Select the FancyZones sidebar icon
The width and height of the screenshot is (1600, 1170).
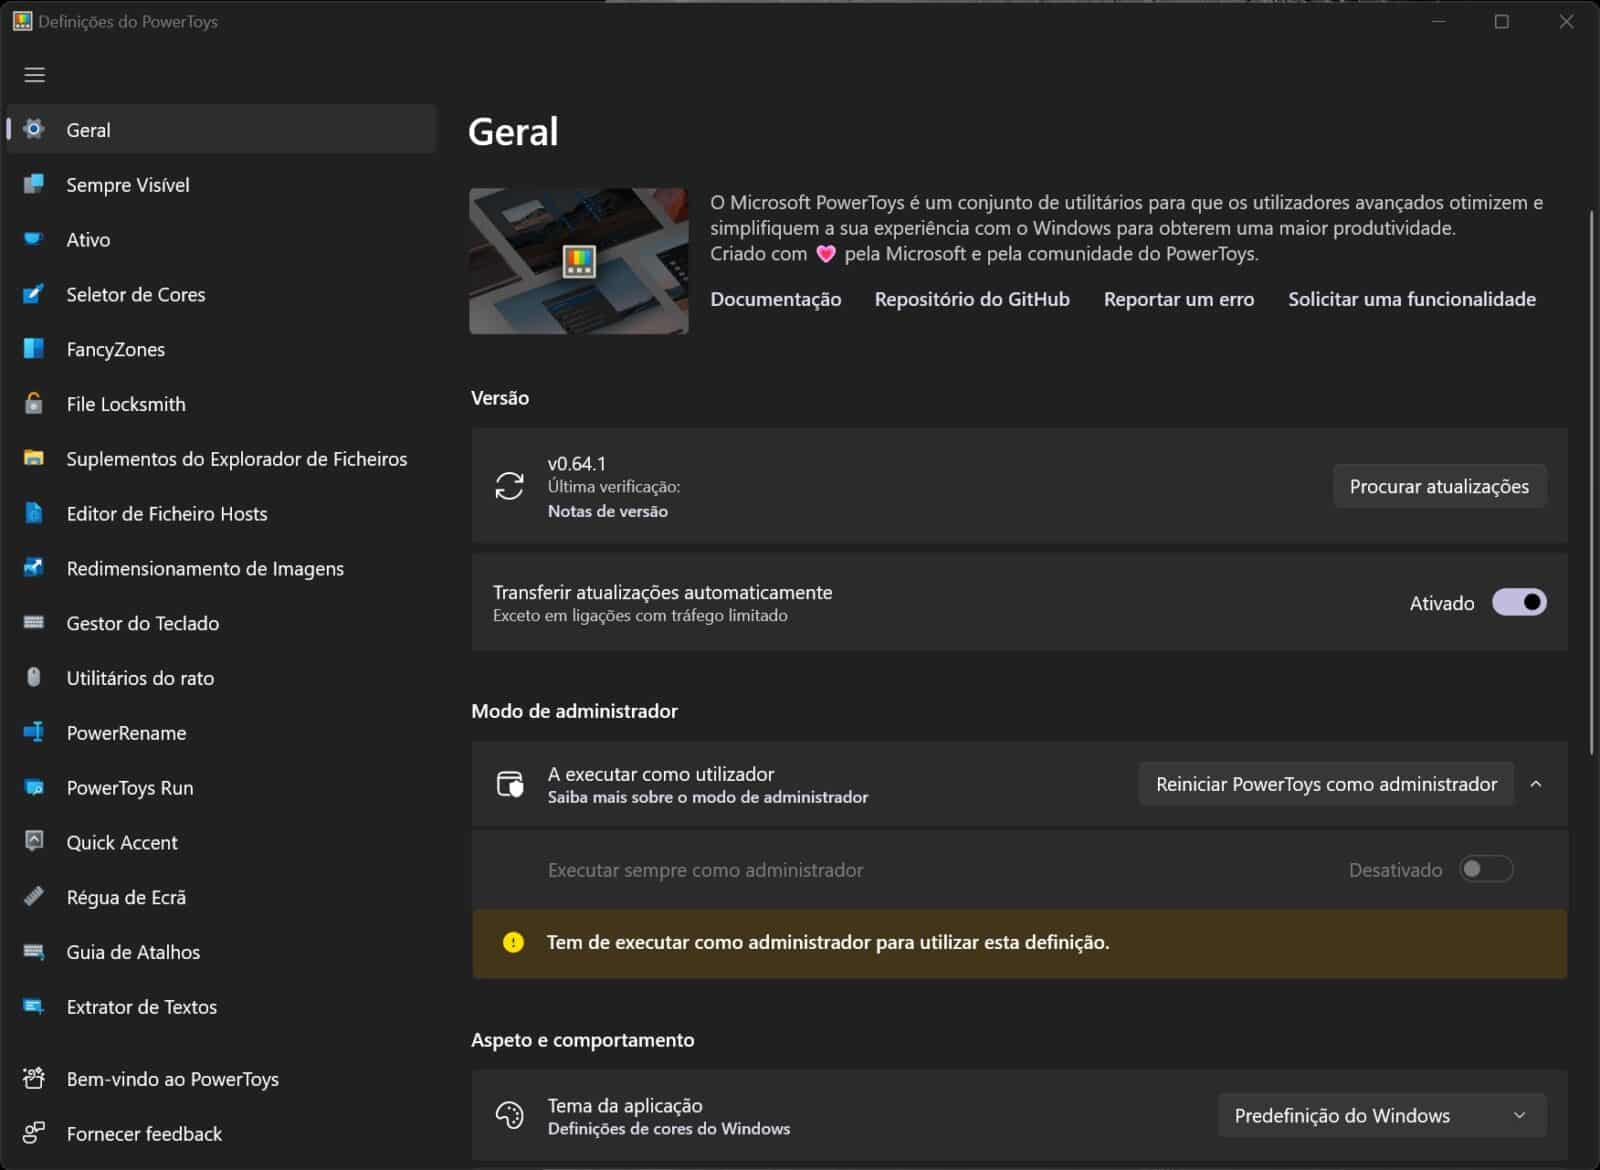(33, 348)
